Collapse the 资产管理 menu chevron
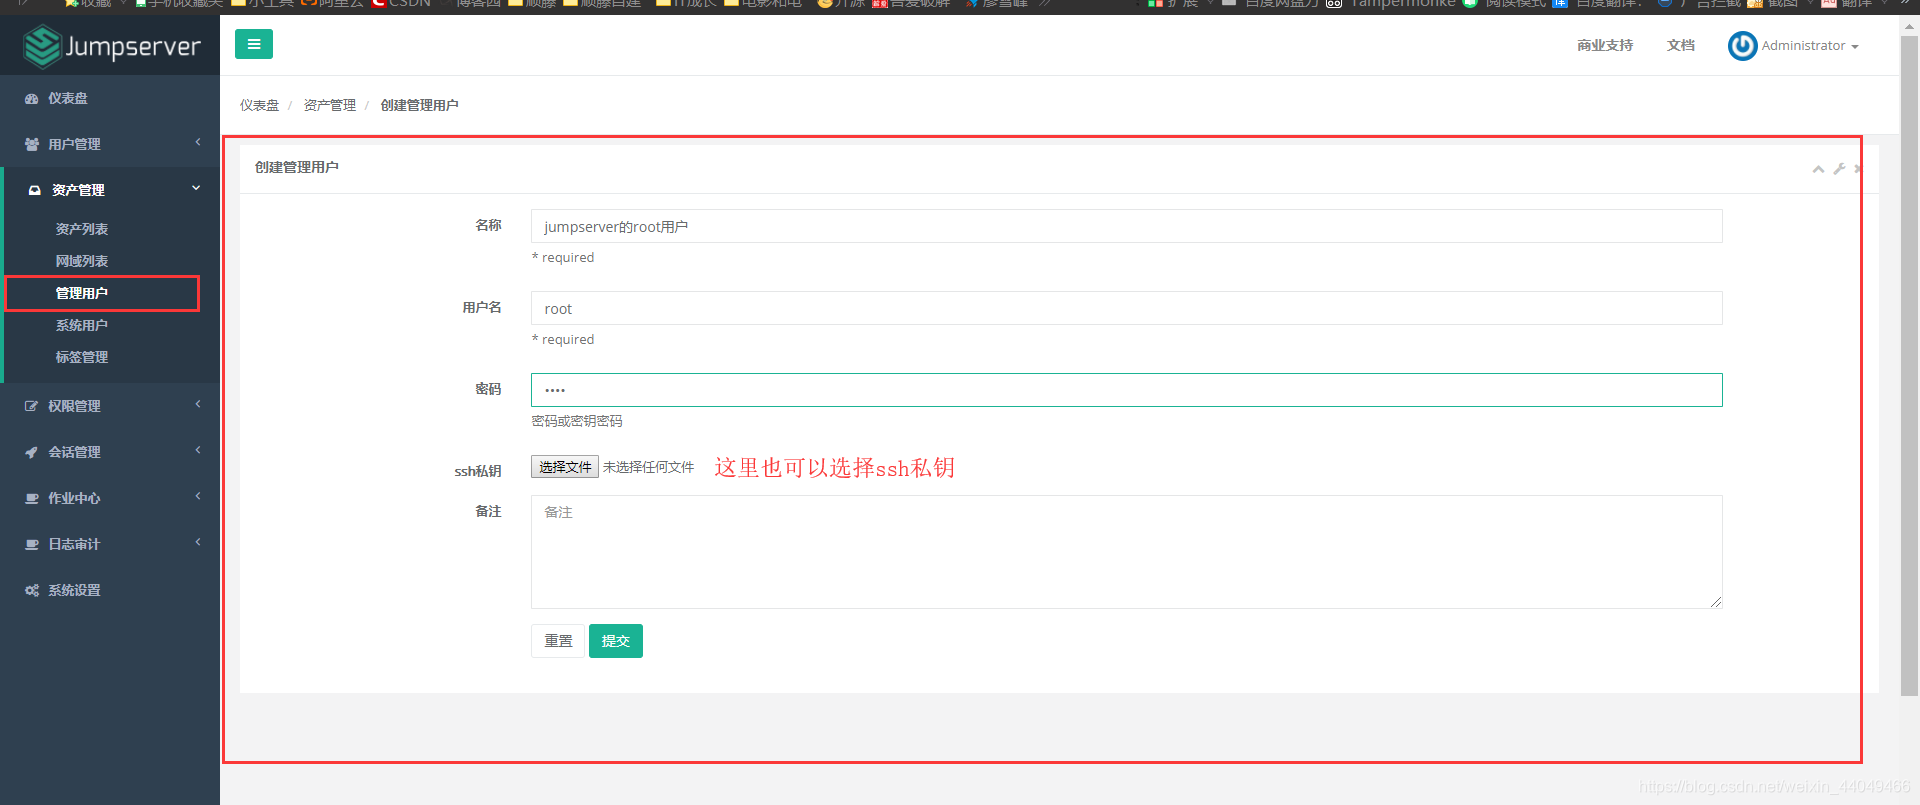The width and height of the screenshot is (1920, 805). pyautogui.click(x=196, y=188)
